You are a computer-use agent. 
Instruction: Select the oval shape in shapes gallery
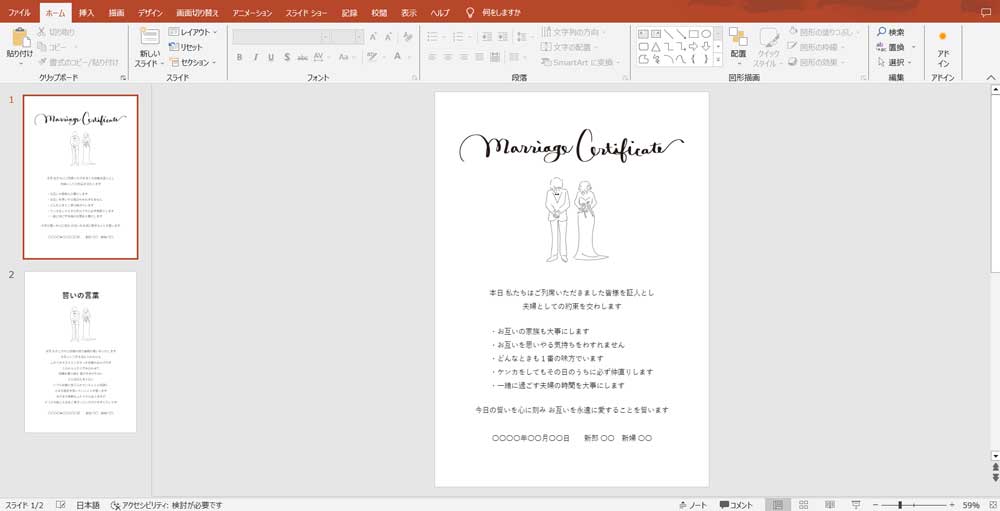(x=706, y=33)
